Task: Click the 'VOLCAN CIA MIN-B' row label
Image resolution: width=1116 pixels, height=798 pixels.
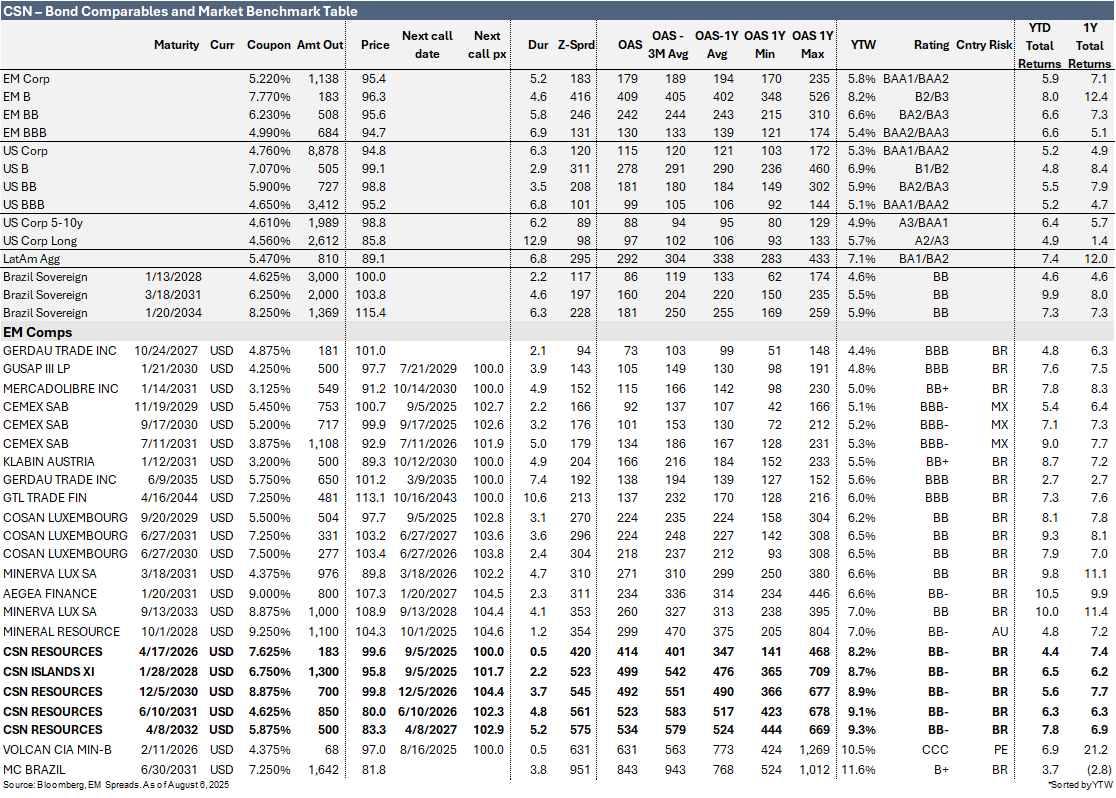Action: (x=57, y=750)
